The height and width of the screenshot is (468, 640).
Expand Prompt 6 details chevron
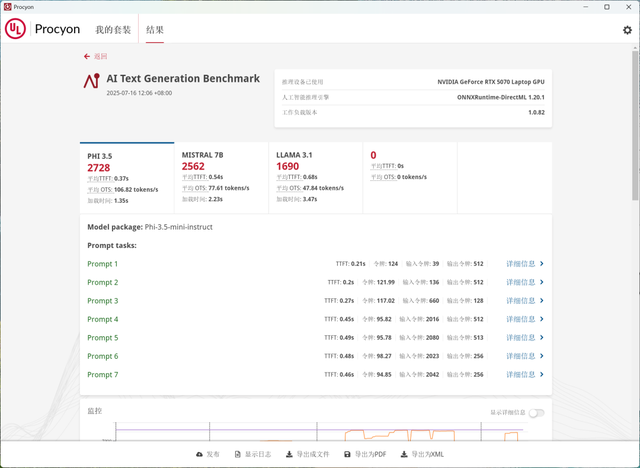[542, 356]
